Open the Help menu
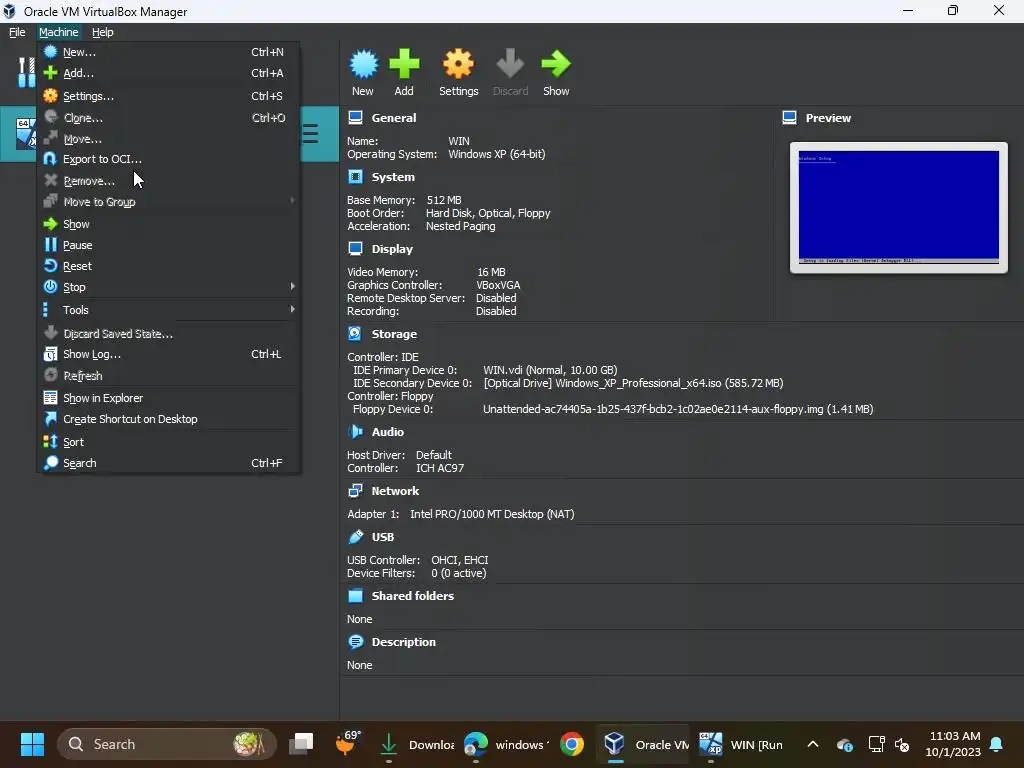Image resolution: width=1024 pixels, height=768 pixels. click(103, 32)
